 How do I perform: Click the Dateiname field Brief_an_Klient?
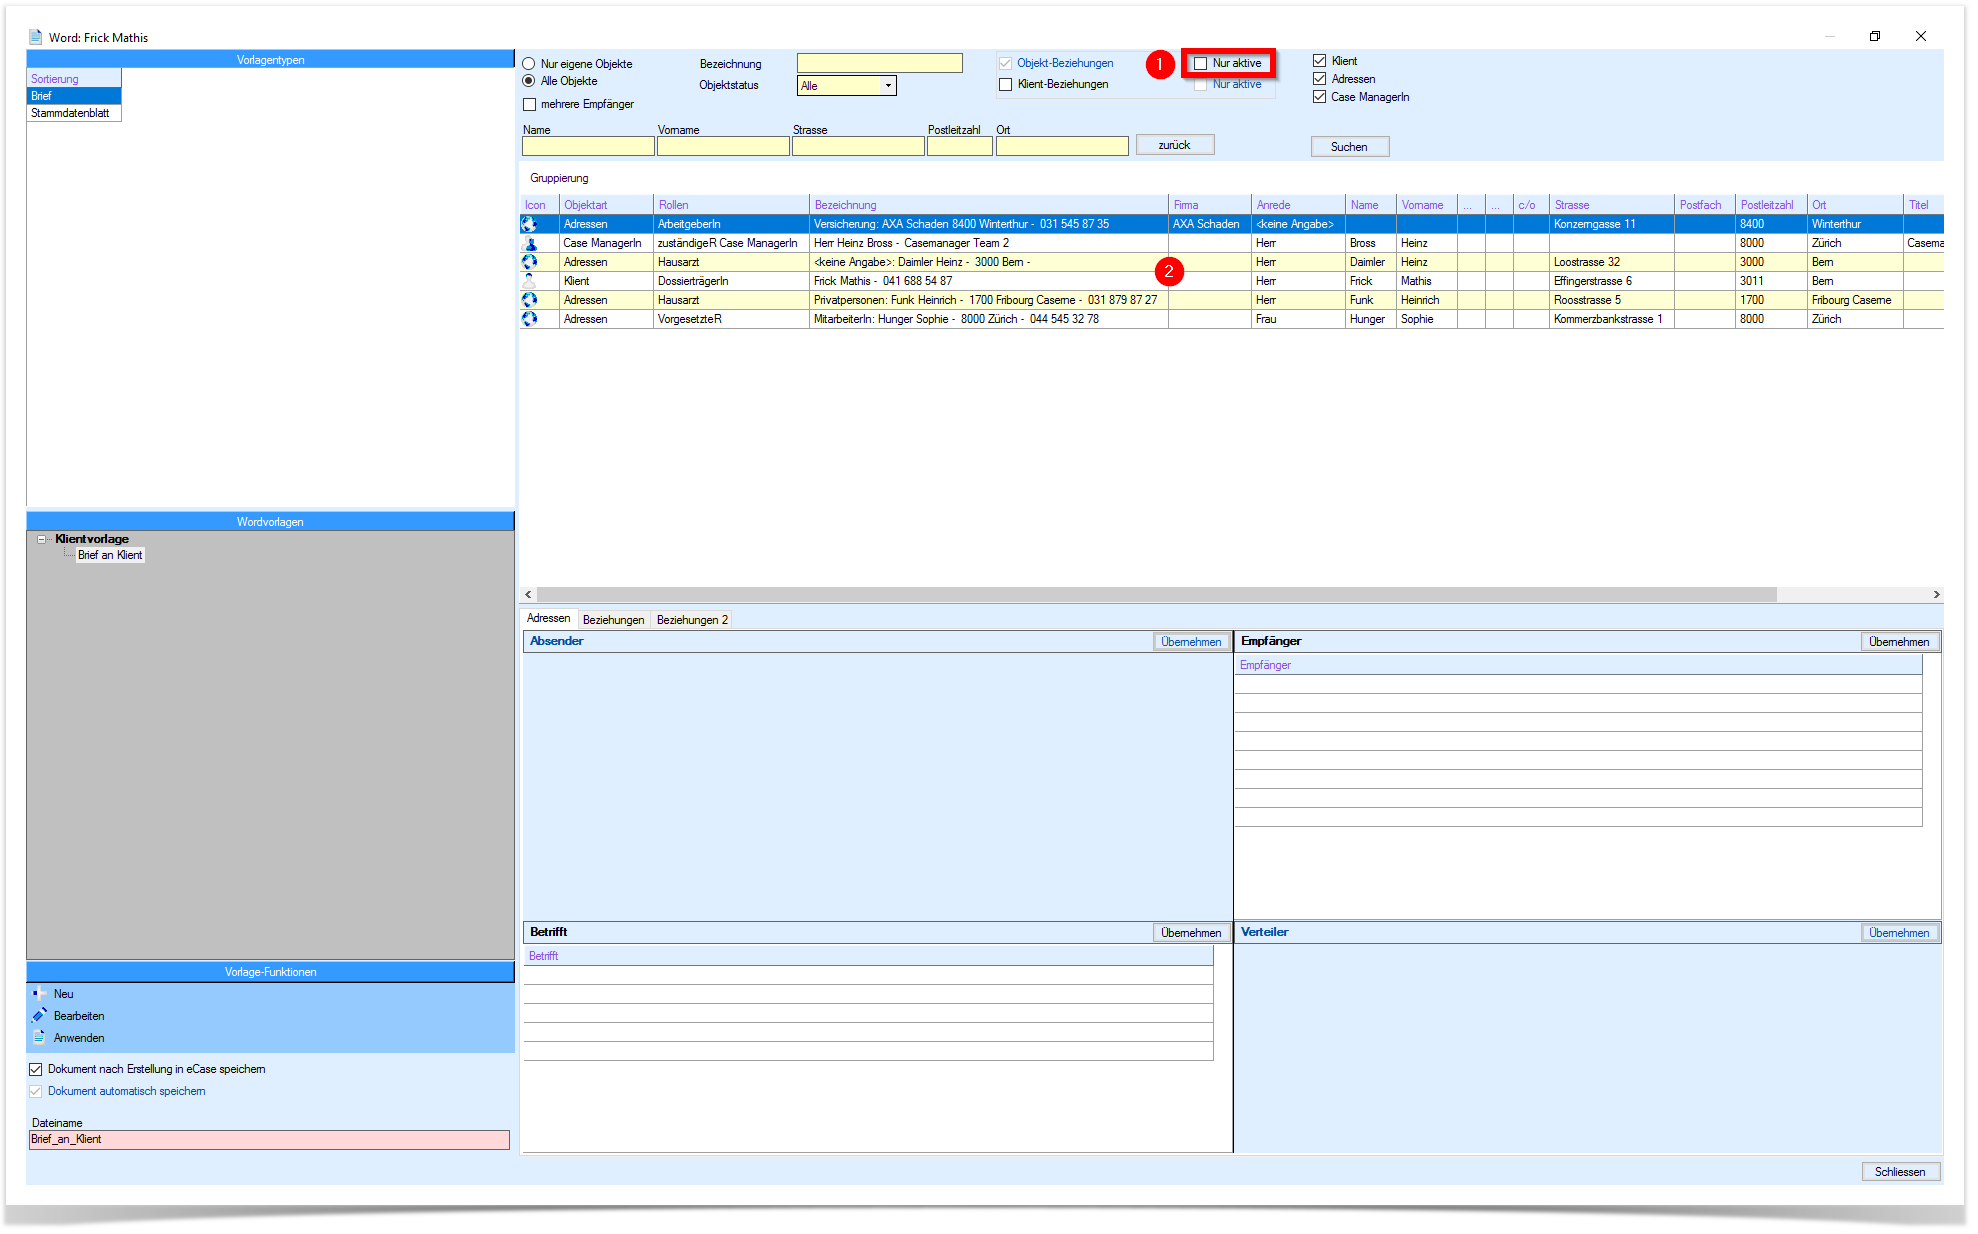pyautogui.click(x=269, y=1140)
